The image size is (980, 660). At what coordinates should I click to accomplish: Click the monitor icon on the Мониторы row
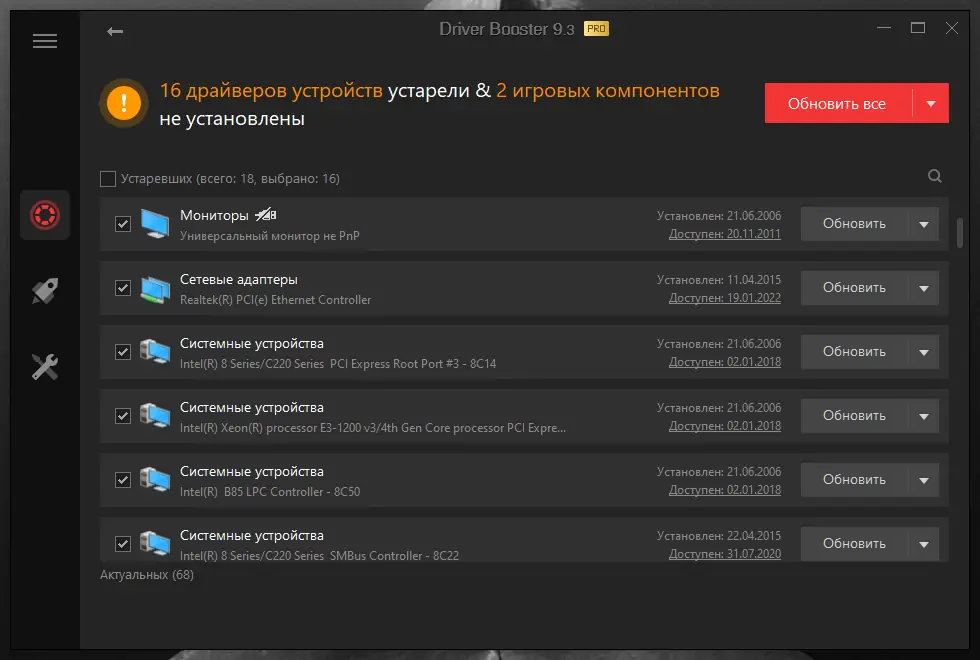156,223
